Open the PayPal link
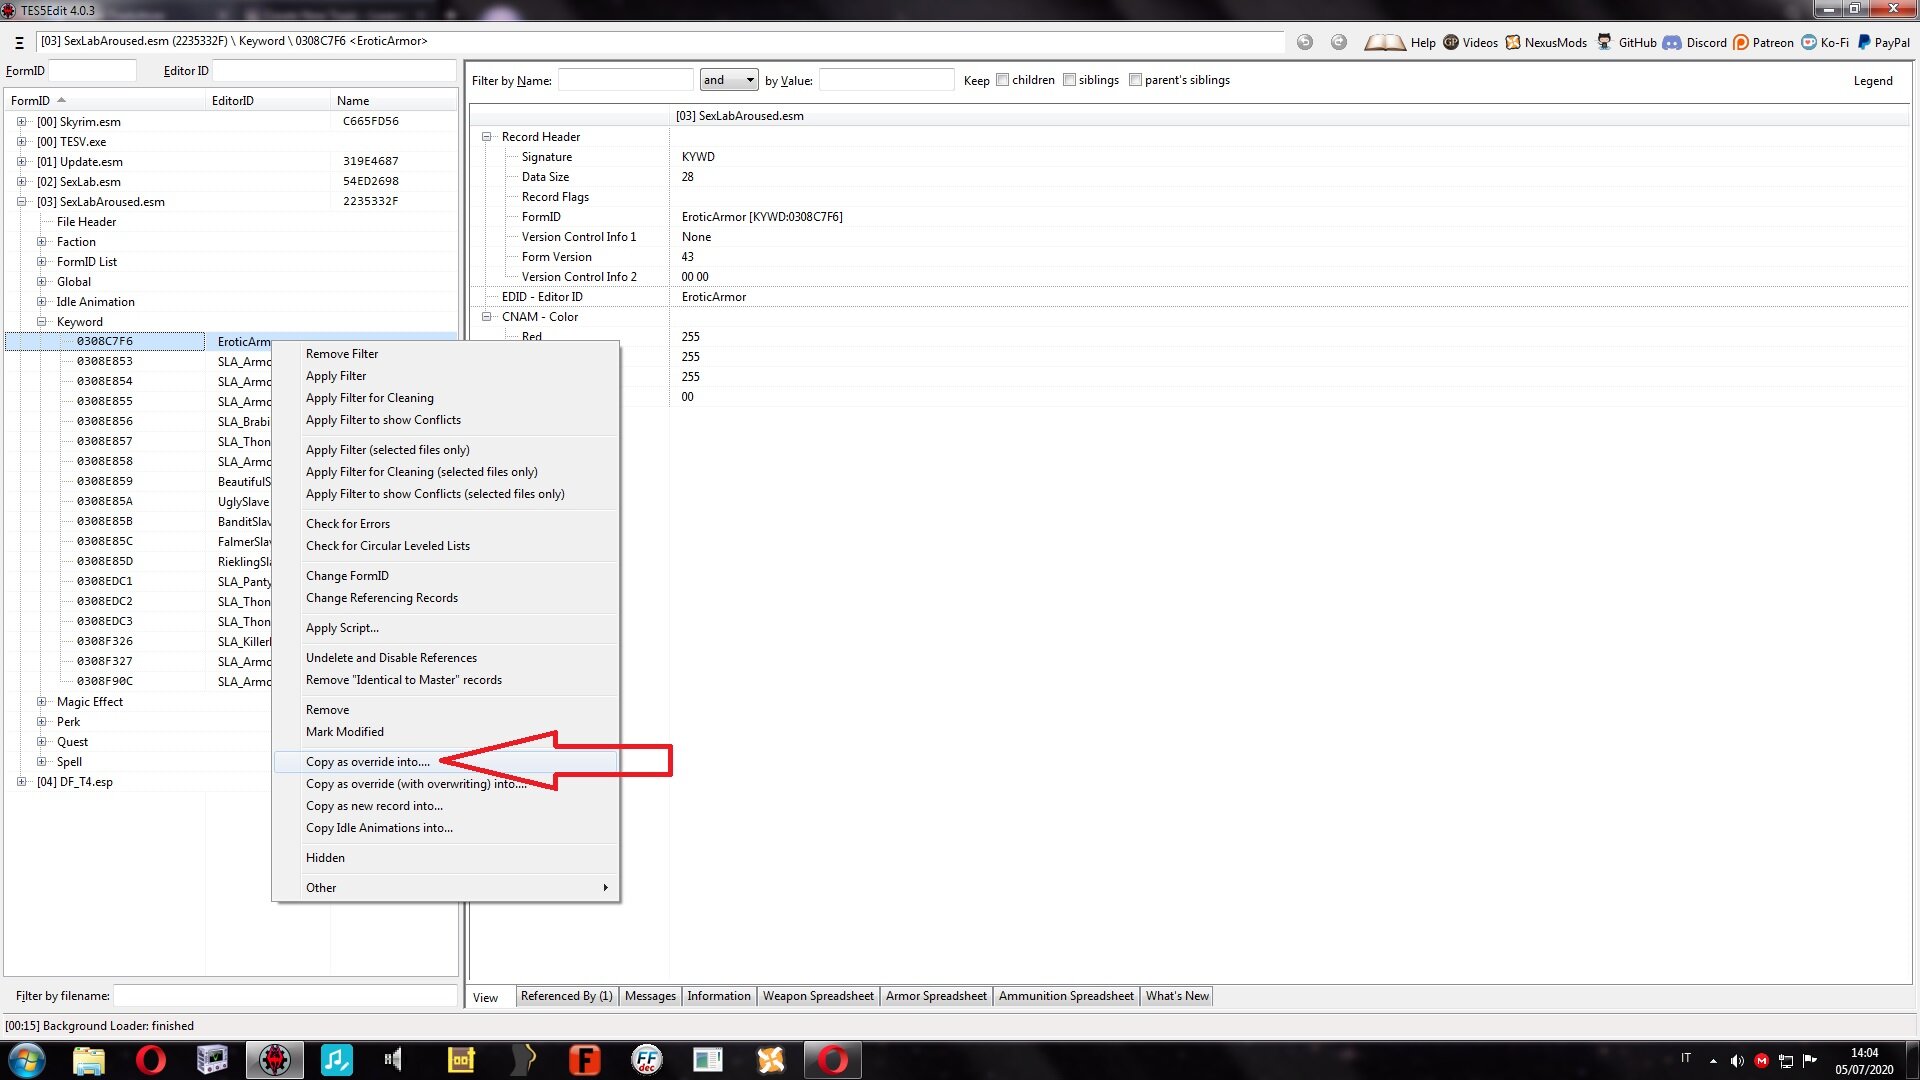Image resolution: width=1920 pixels, height=1080 pixels. point(1884,42)
